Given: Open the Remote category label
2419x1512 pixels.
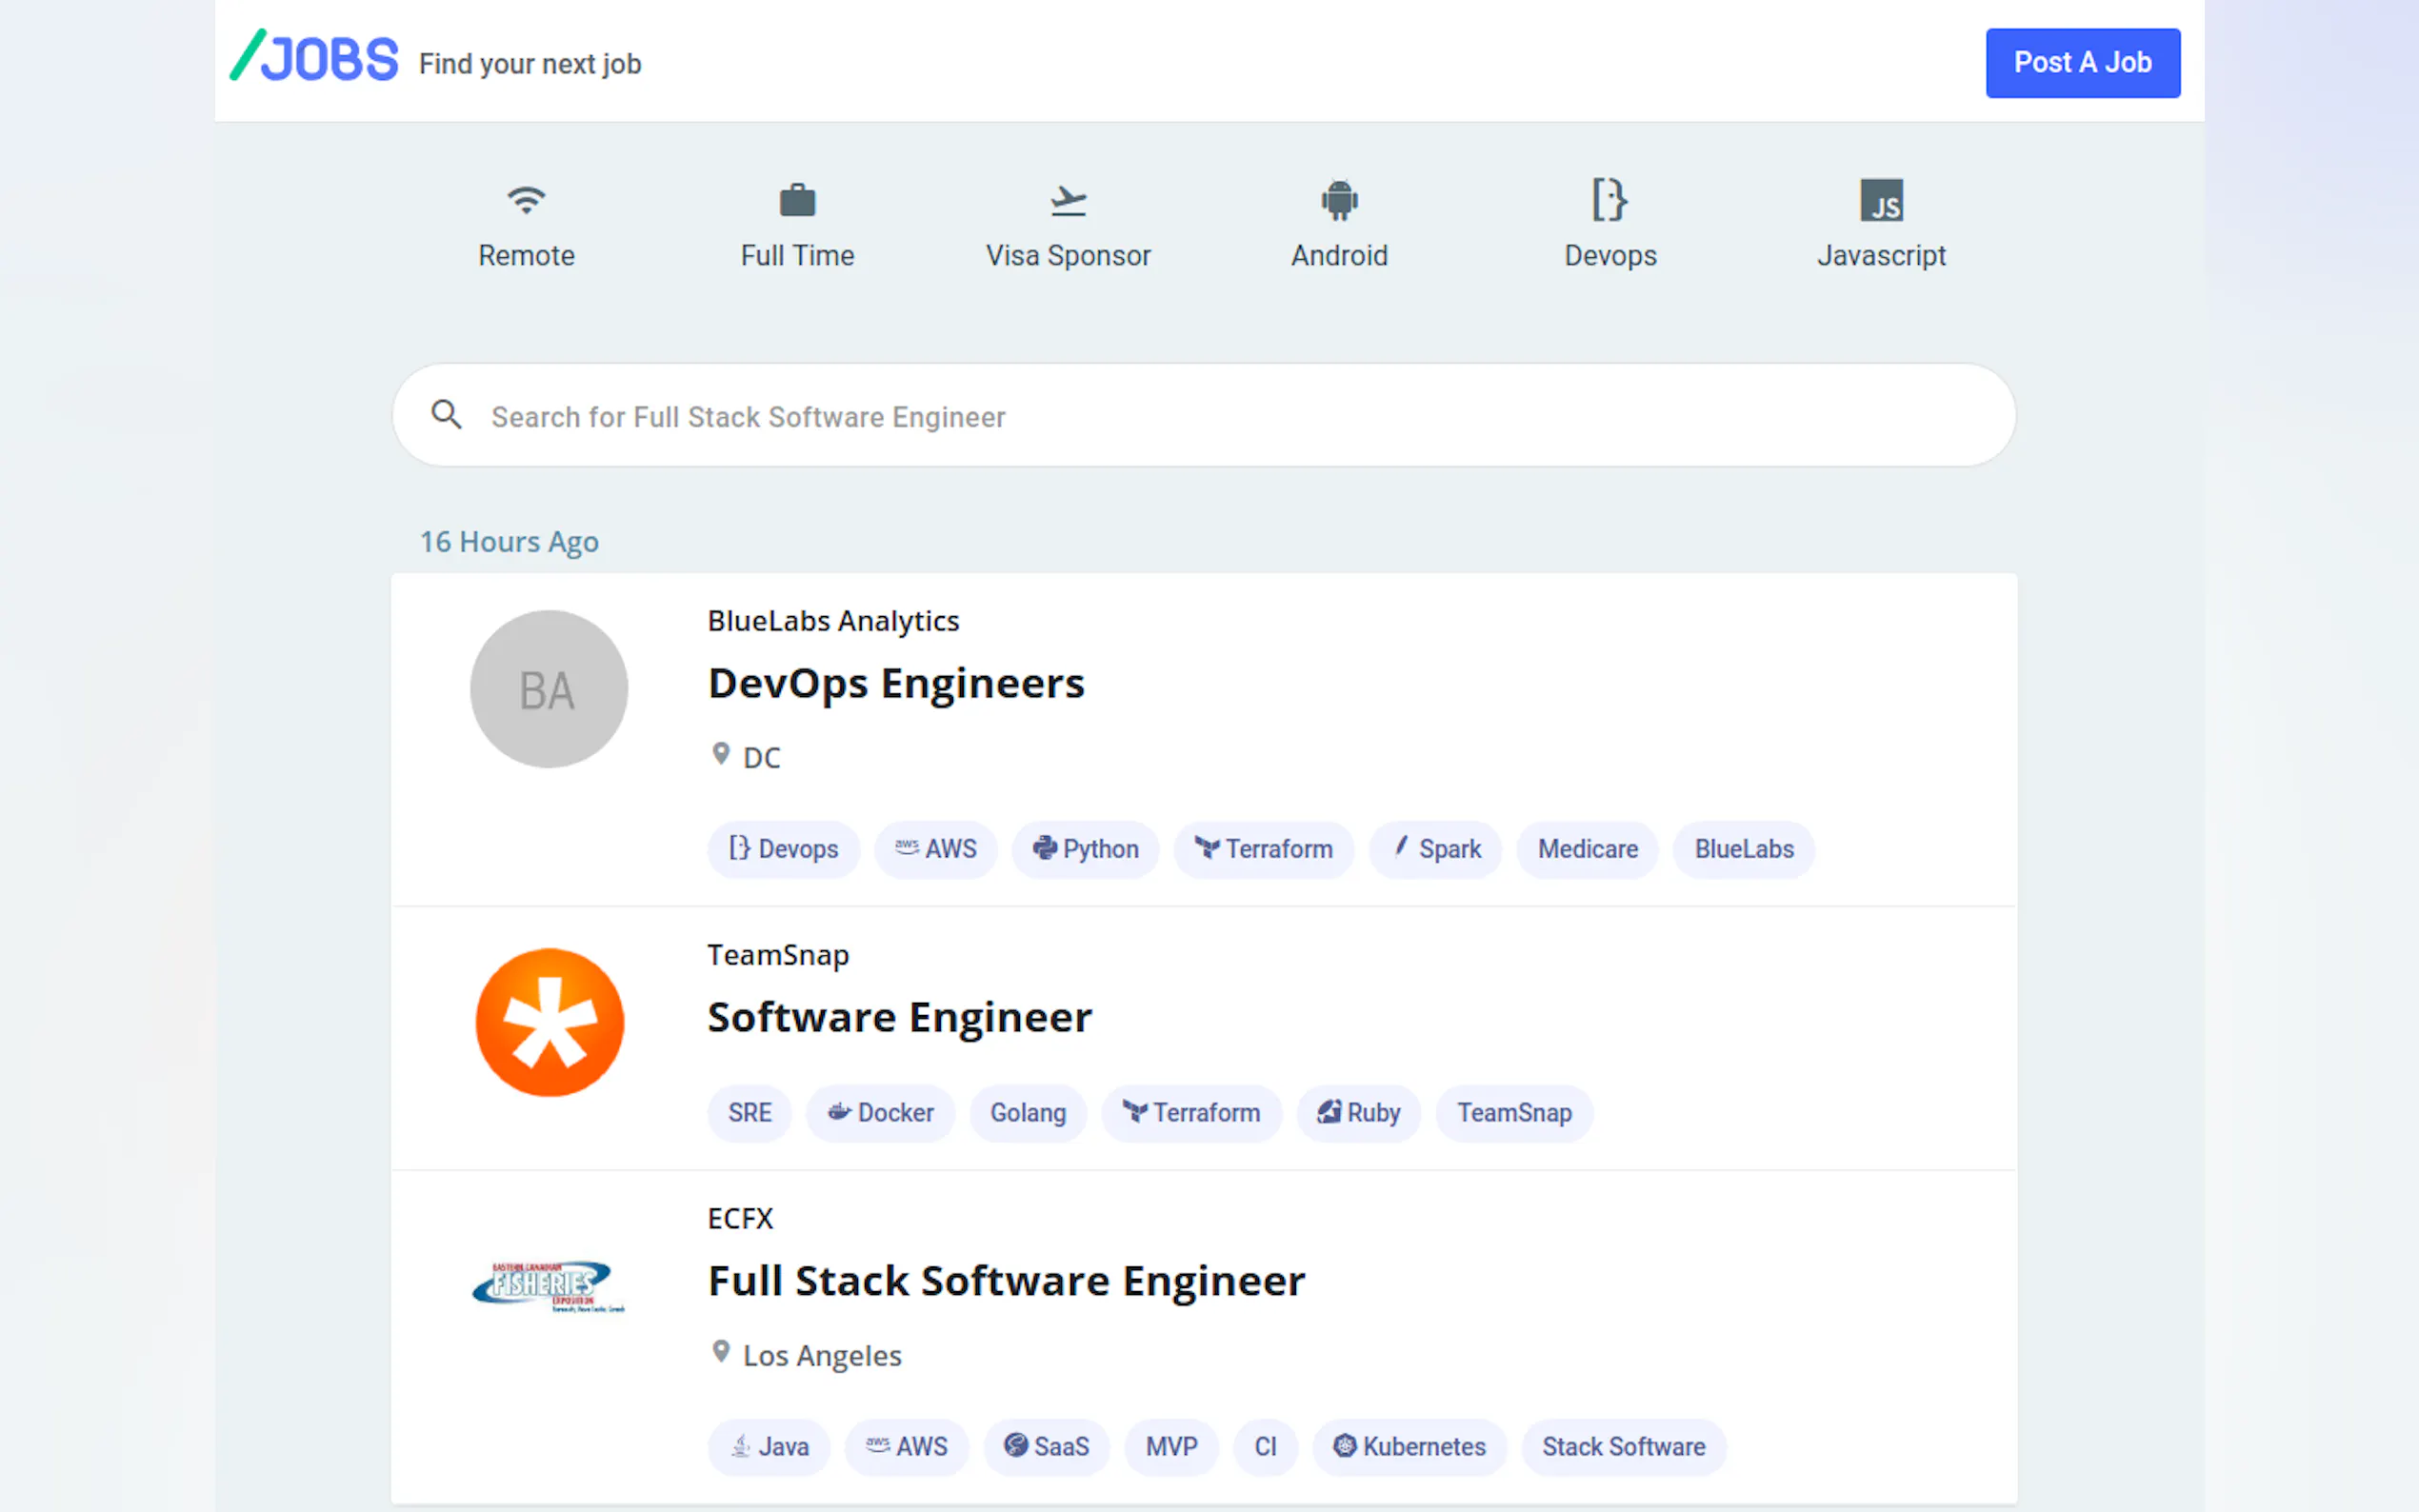Looking at the screenshot, I should coord(526,256).
